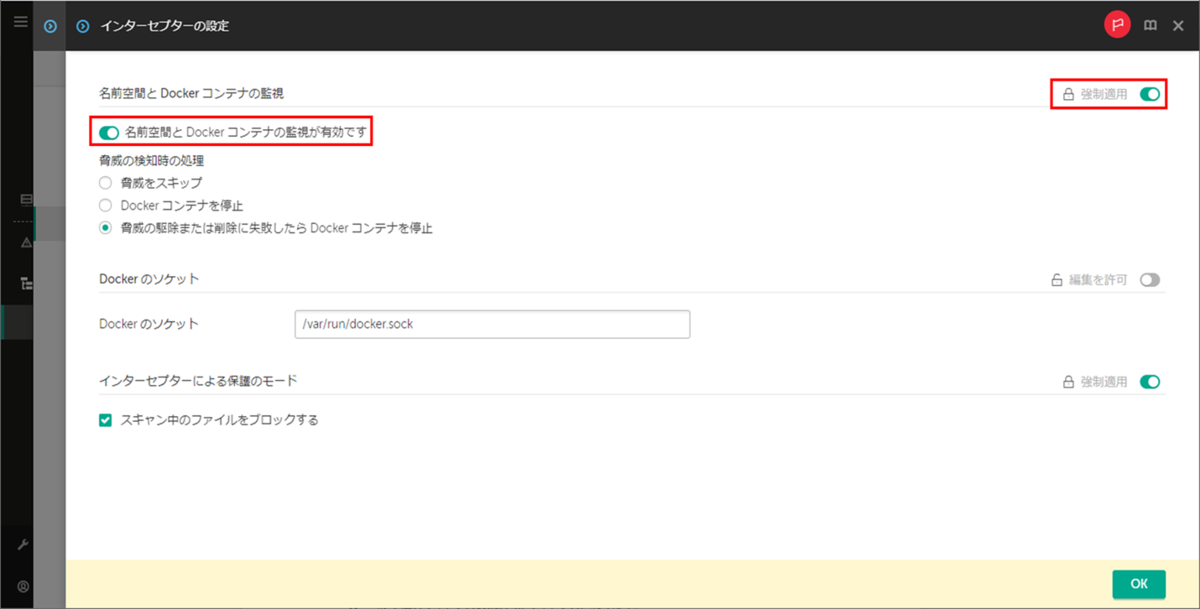
Task: Click the インターセプターの設定 title bar
Action: (167, 26)
